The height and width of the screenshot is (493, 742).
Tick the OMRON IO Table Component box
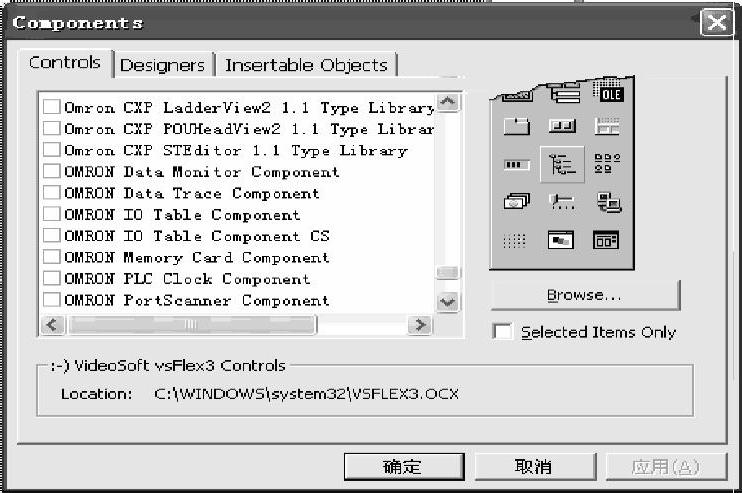52,214
